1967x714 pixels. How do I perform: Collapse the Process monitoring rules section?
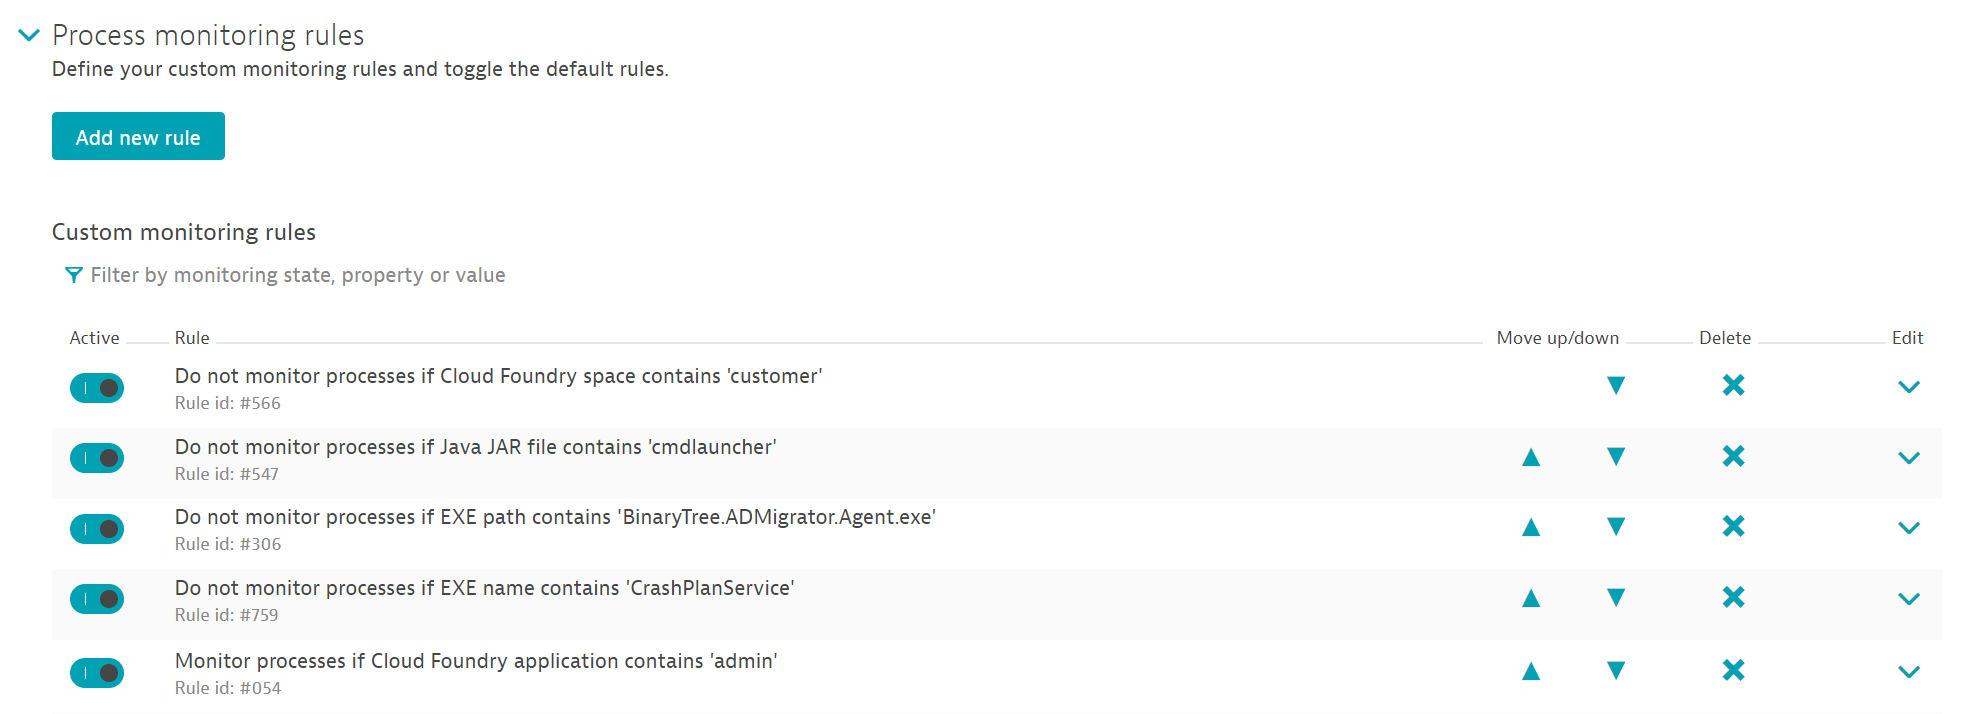[29, 36]
